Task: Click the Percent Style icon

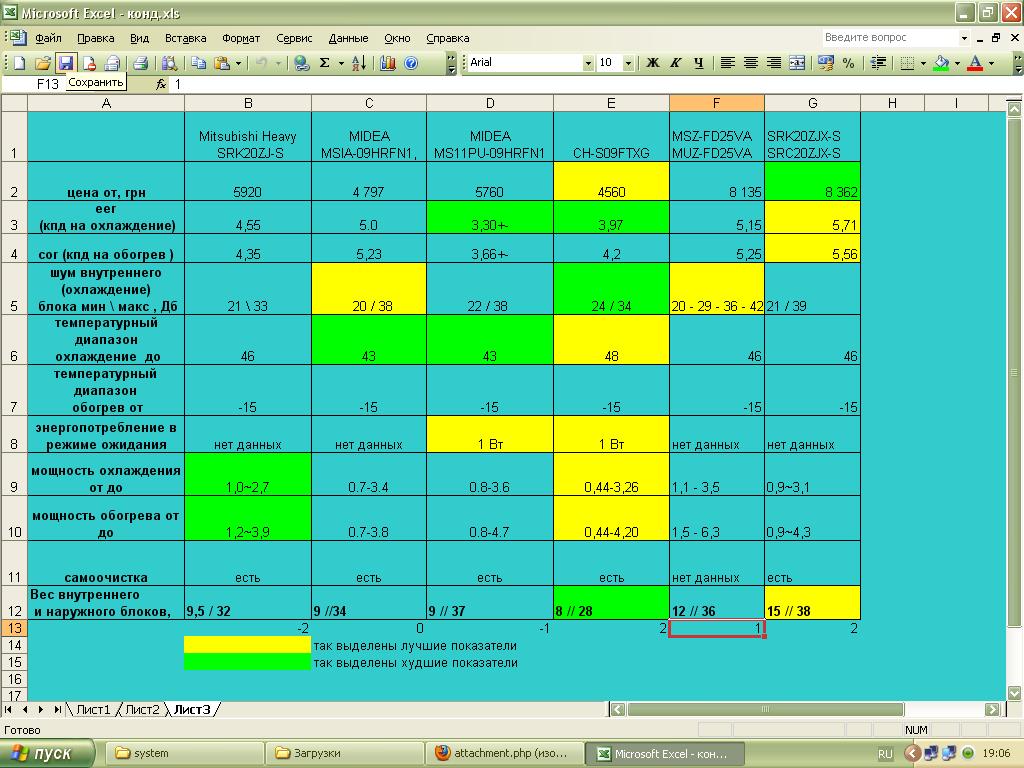Action: pos(848,63)
